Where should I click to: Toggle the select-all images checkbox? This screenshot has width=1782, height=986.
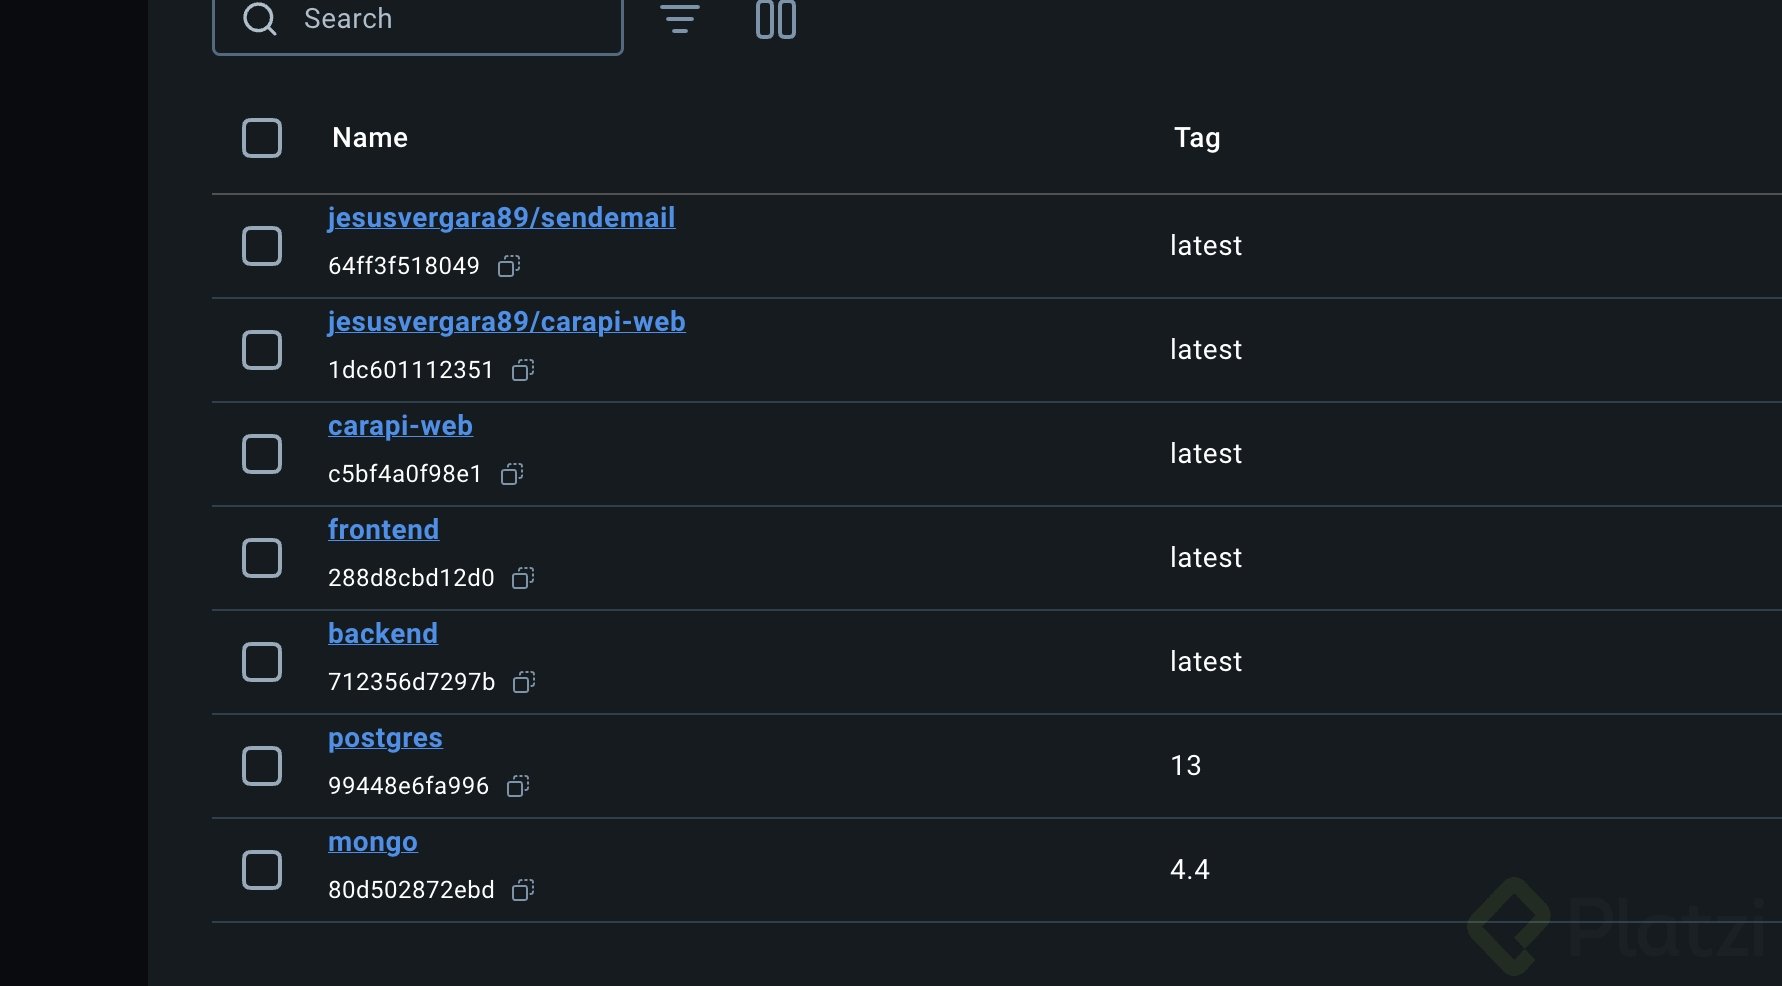pos(262,138)
